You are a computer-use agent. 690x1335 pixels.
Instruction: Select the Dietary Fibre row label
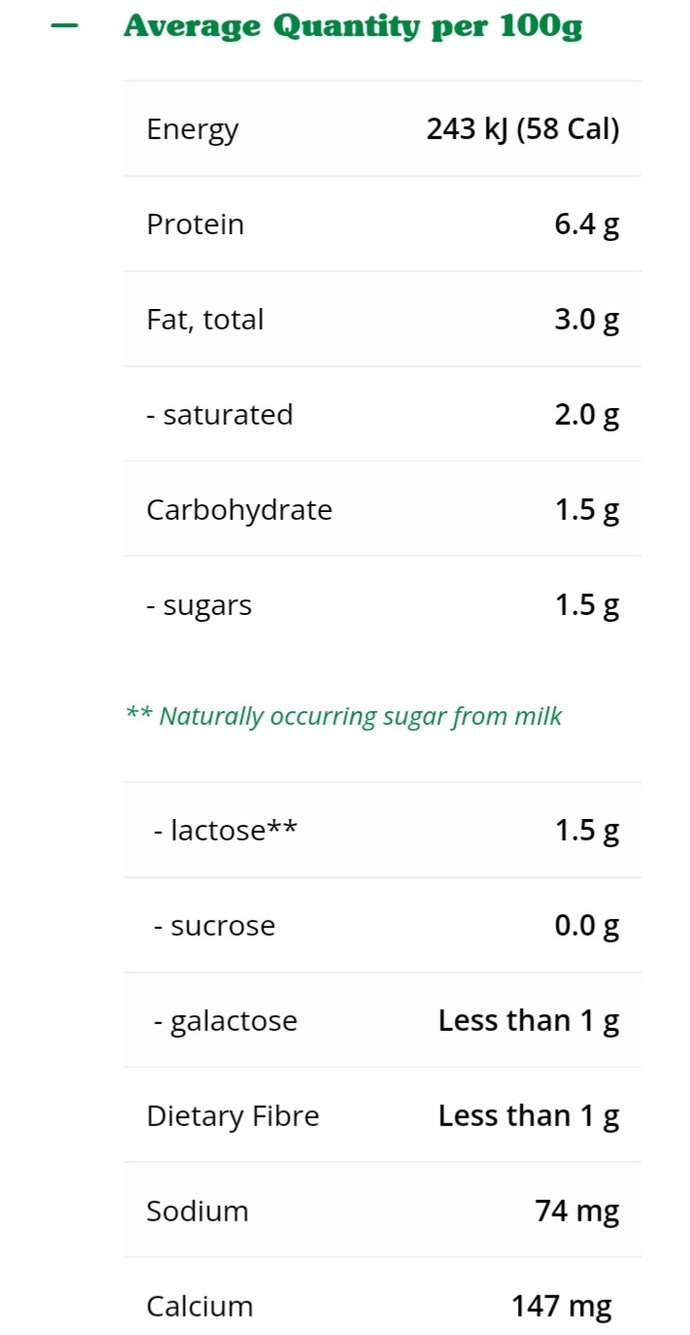233,1116
